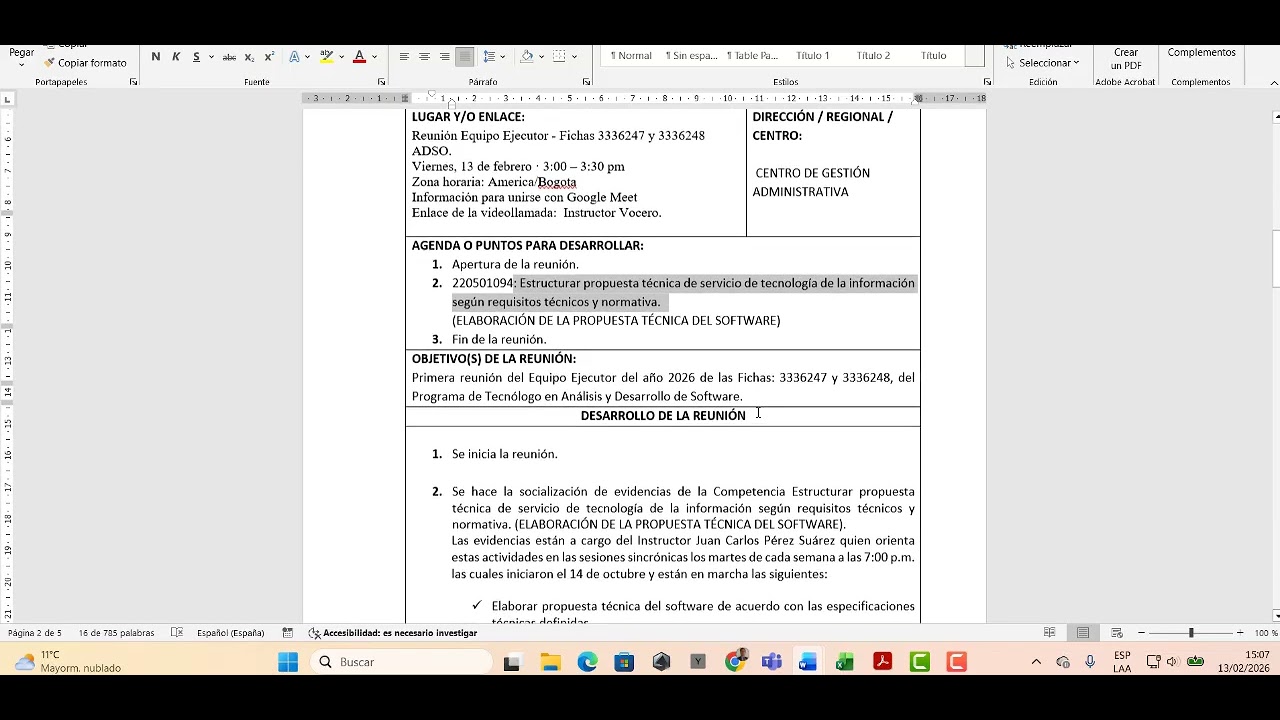Viewport: 1280px width, 720px height.
Task: Apply paragraph shading fill
Action: 526,57
